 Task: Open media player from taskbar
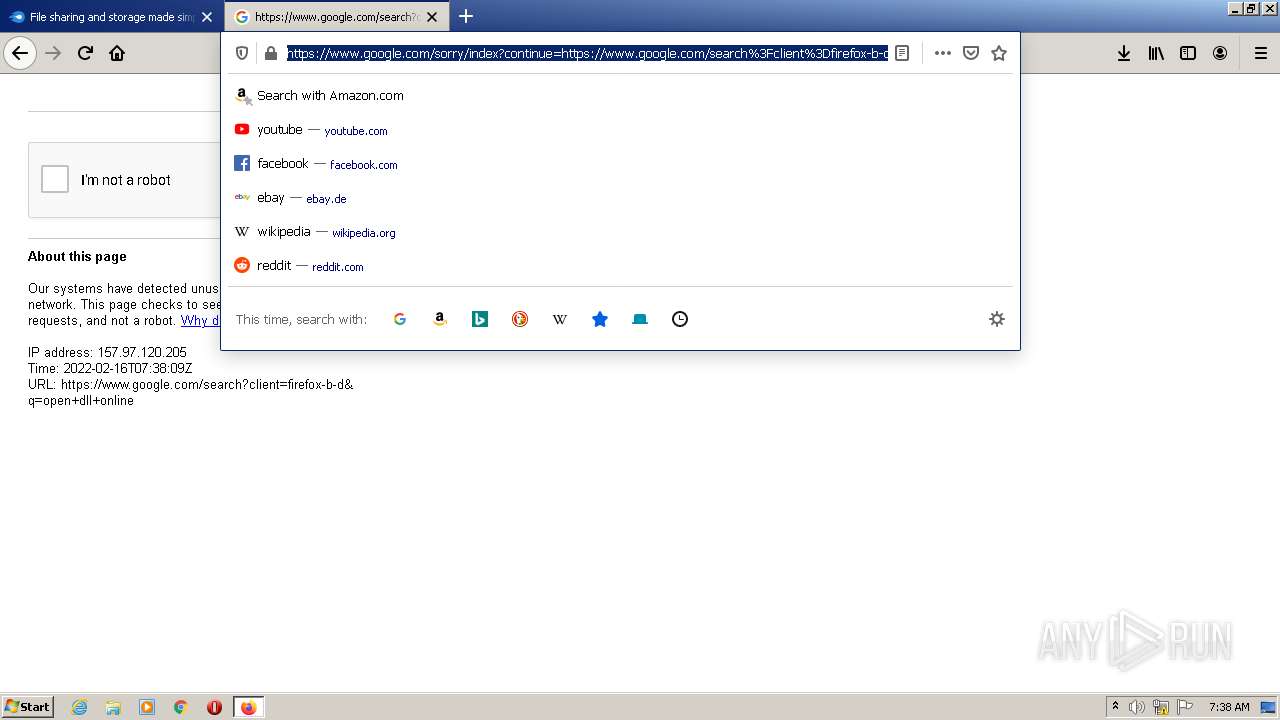click(x=147, y=707)
